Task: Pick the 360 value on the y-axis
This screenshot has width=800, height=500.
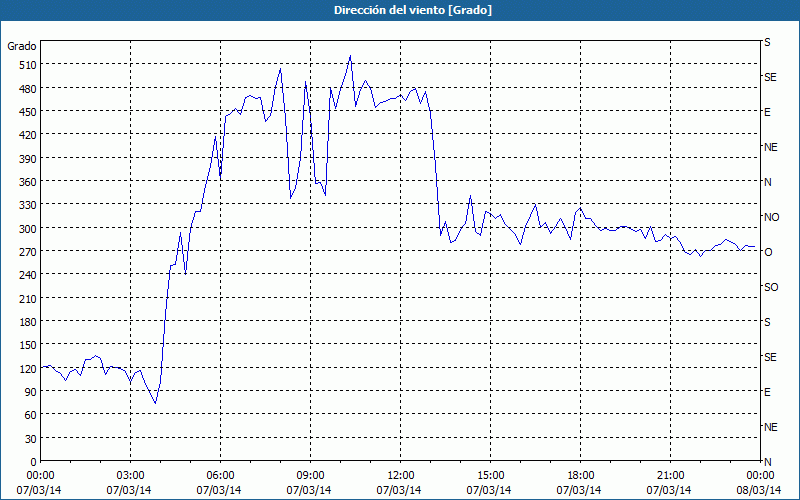Action: [28, 182]
